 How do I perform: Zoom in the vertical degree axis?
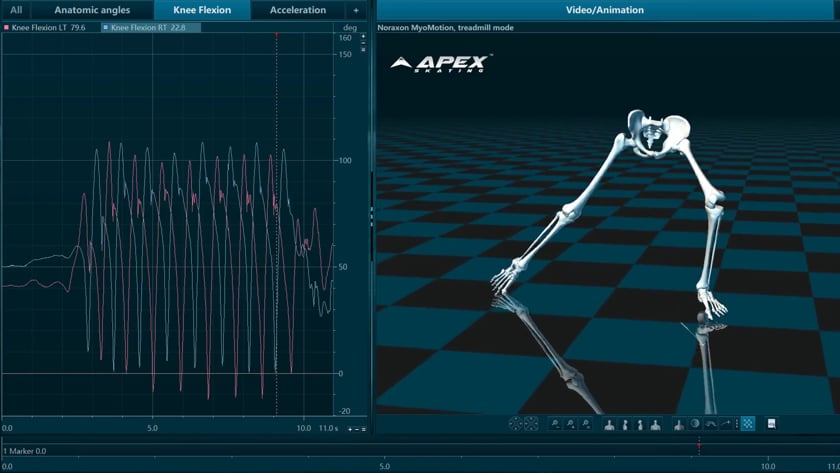[x=363, y=36]
